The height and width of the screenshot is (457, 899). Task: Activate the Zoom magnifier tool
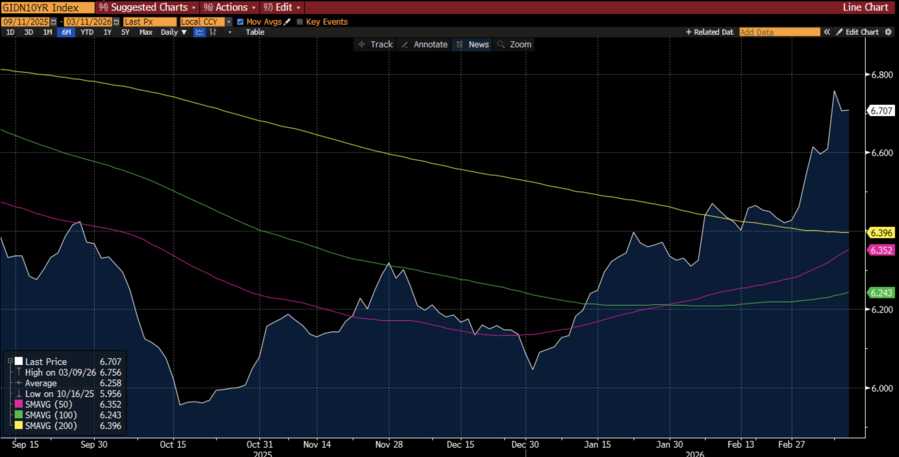pyautogui.click(x=514, y=44)
